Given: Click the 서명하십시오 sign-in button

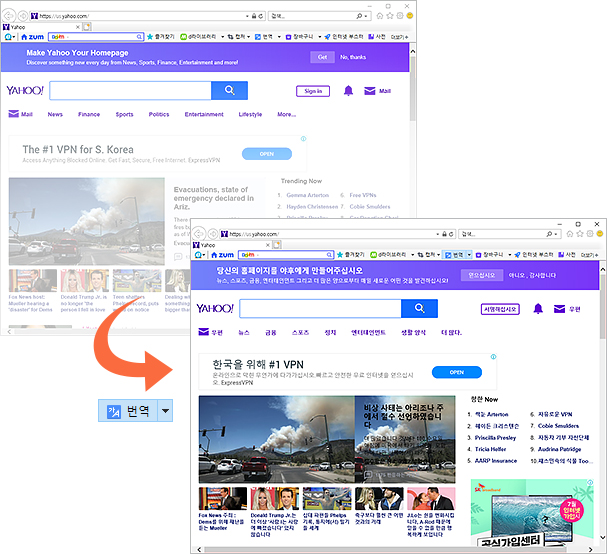Looking at the screenshot, I should point(500,309).
